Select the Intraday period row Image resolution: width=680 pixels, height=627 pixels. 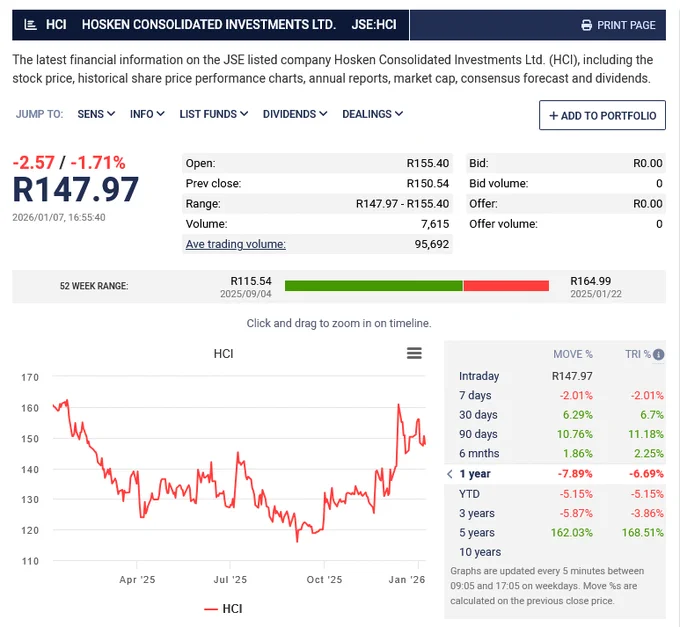click(555, 376)
